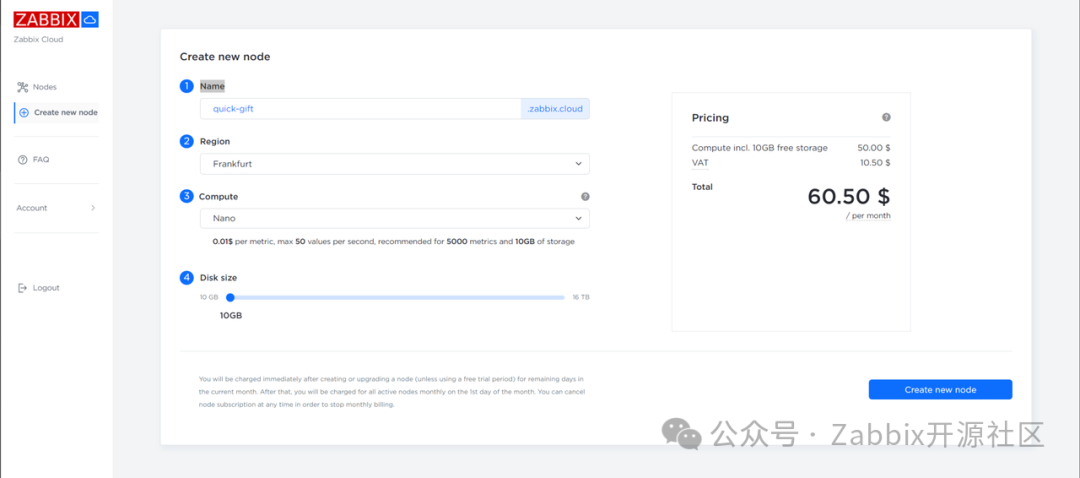
Task: Click the Logout arrow icon
Action: point(23,288)
